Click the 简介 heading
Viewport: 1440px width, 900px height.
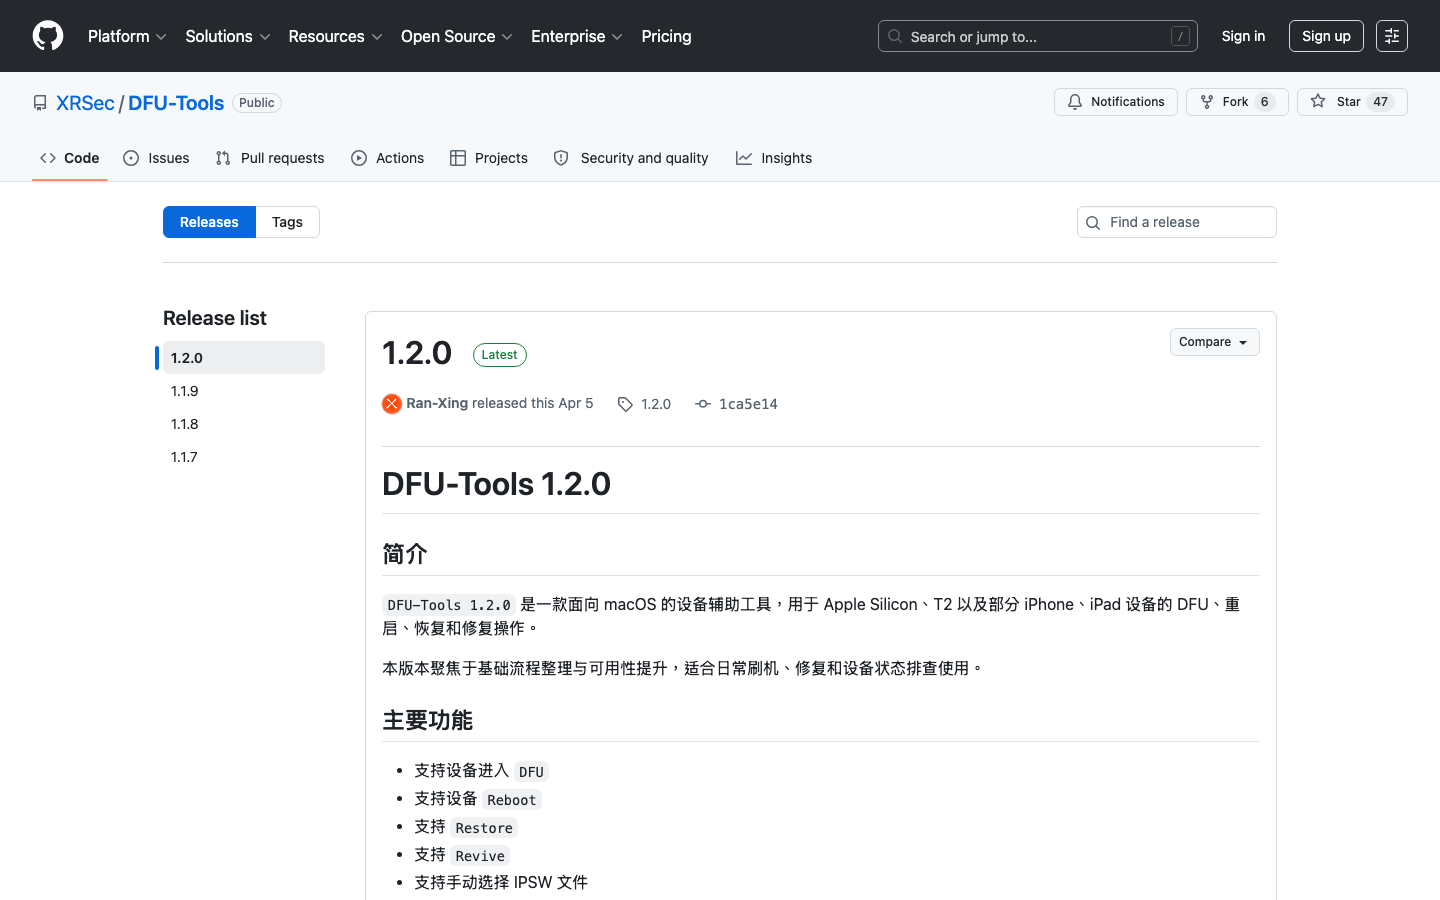tap(405, 554)
